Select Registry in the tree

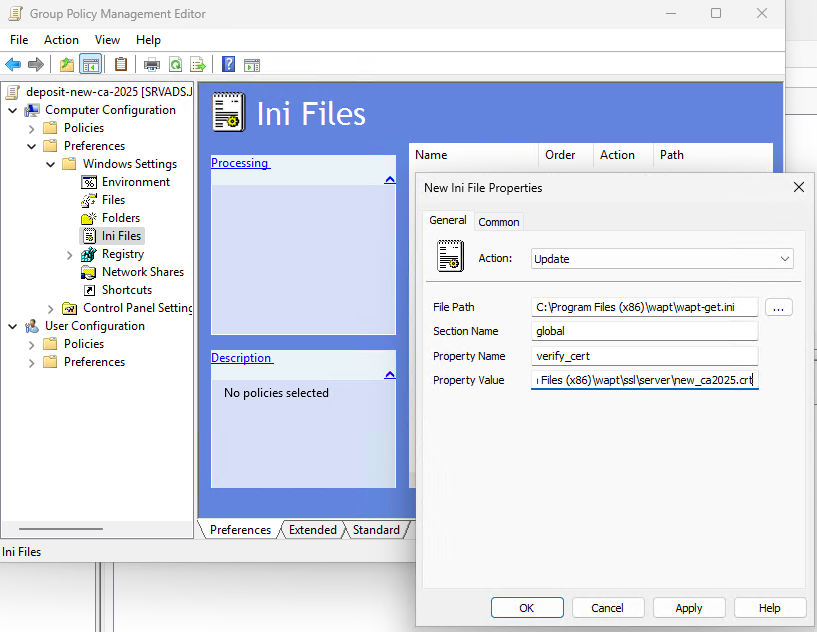(122, 254)
